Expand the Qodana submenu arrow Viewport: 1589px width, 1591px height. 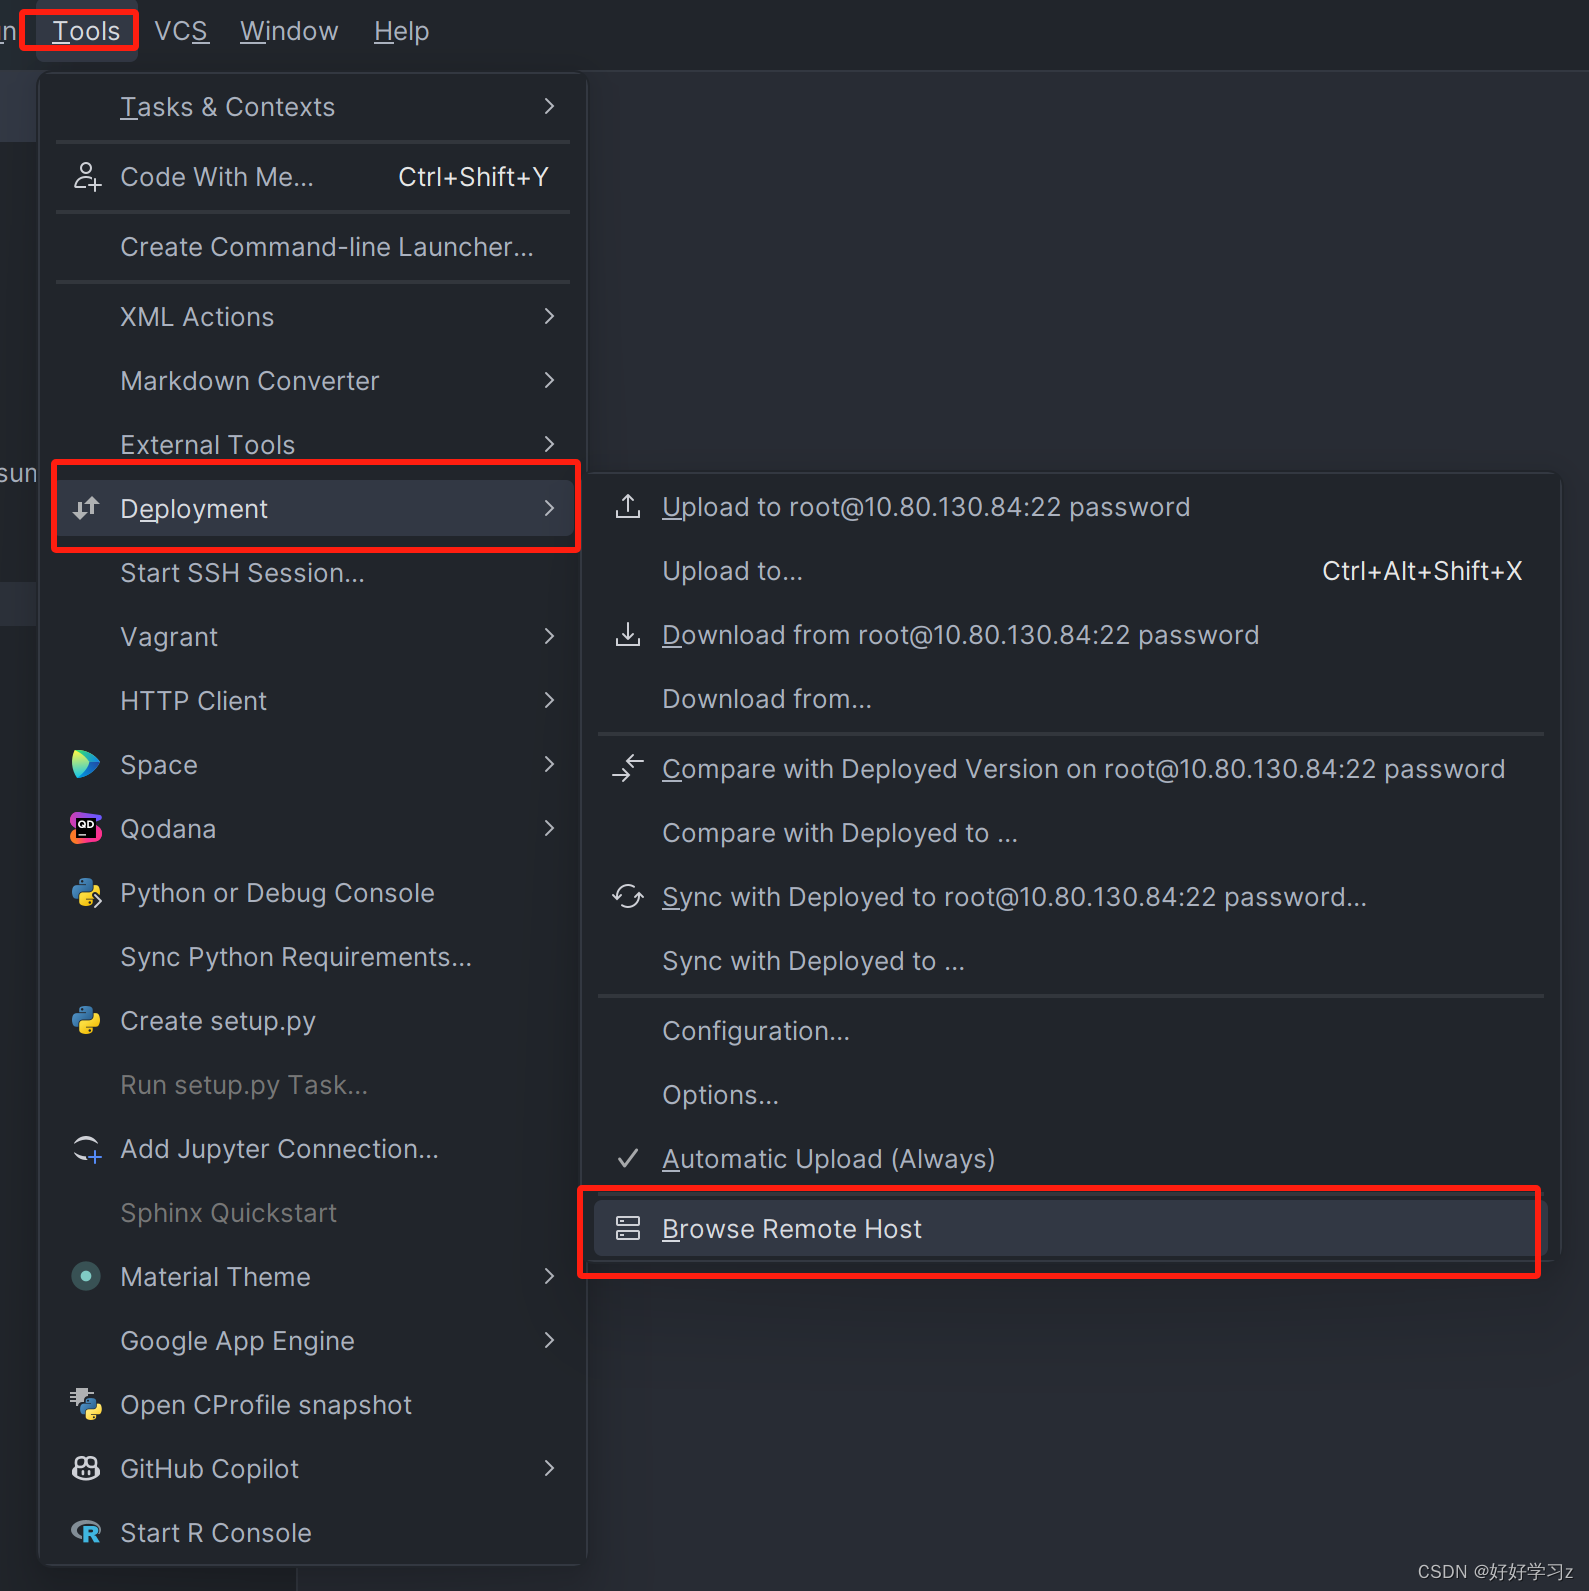pyautogui.click(x=549, y=828)
